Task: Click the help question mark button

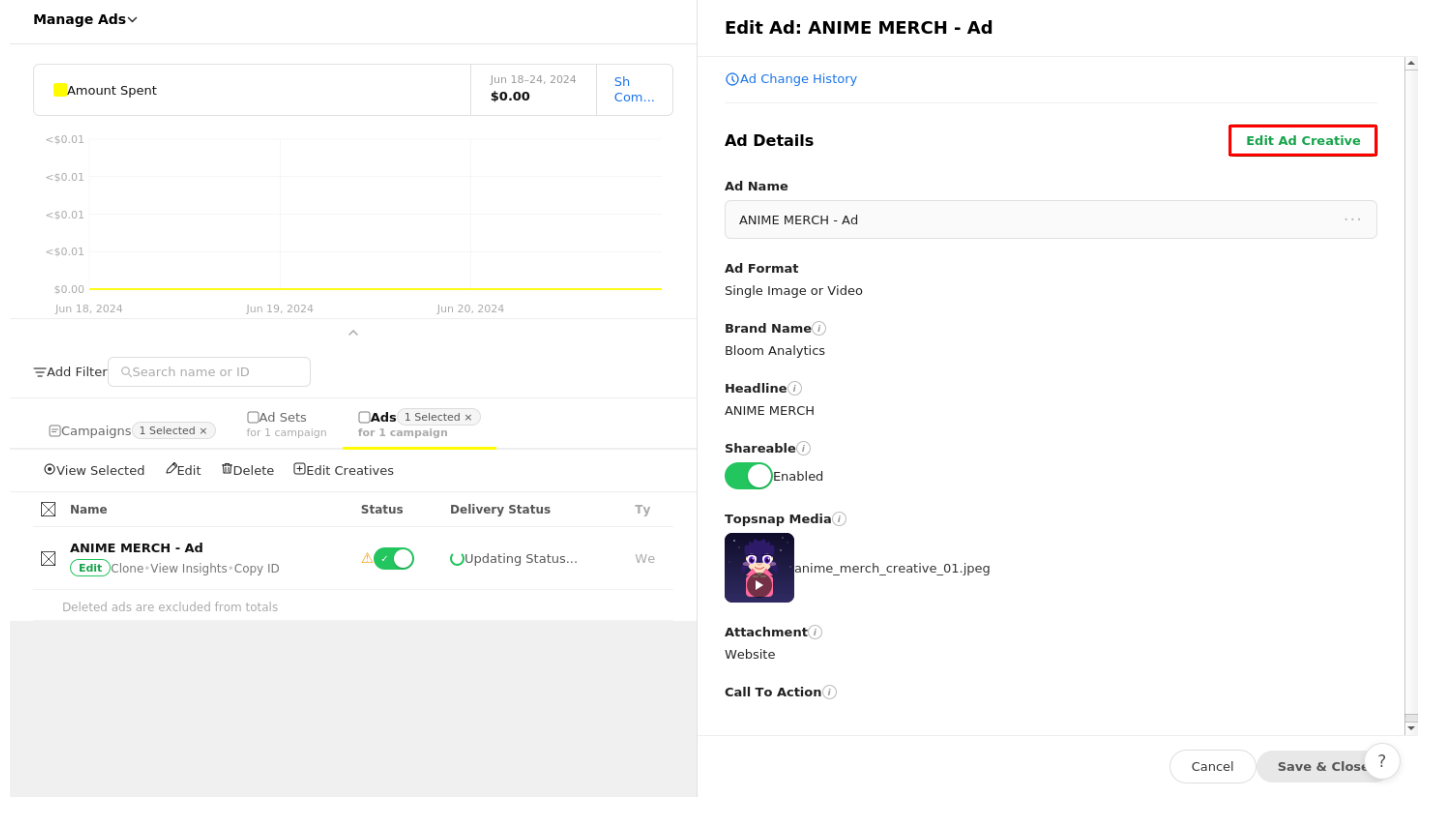Action: pos(1381,761)
